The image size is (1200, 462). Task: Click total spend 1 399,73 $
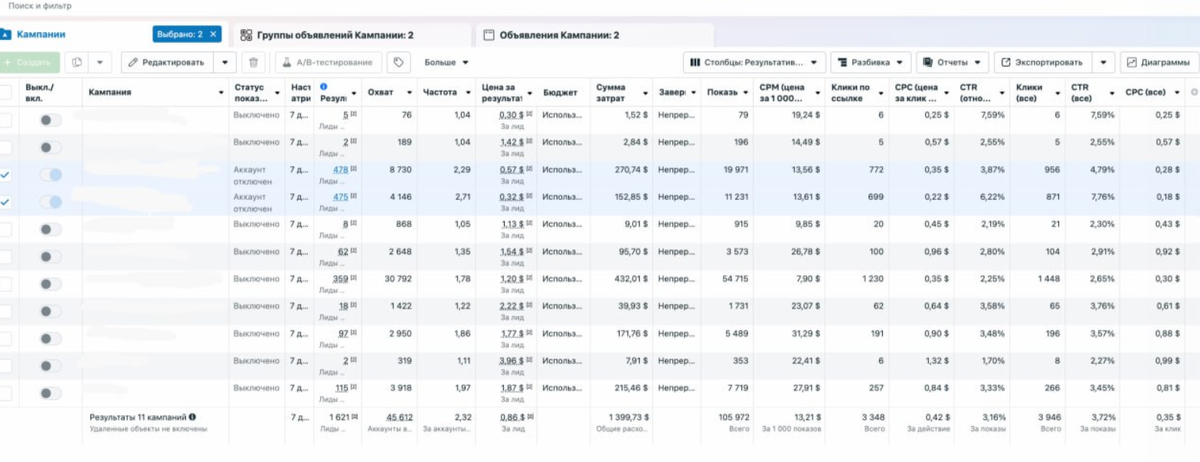(627, 416)
